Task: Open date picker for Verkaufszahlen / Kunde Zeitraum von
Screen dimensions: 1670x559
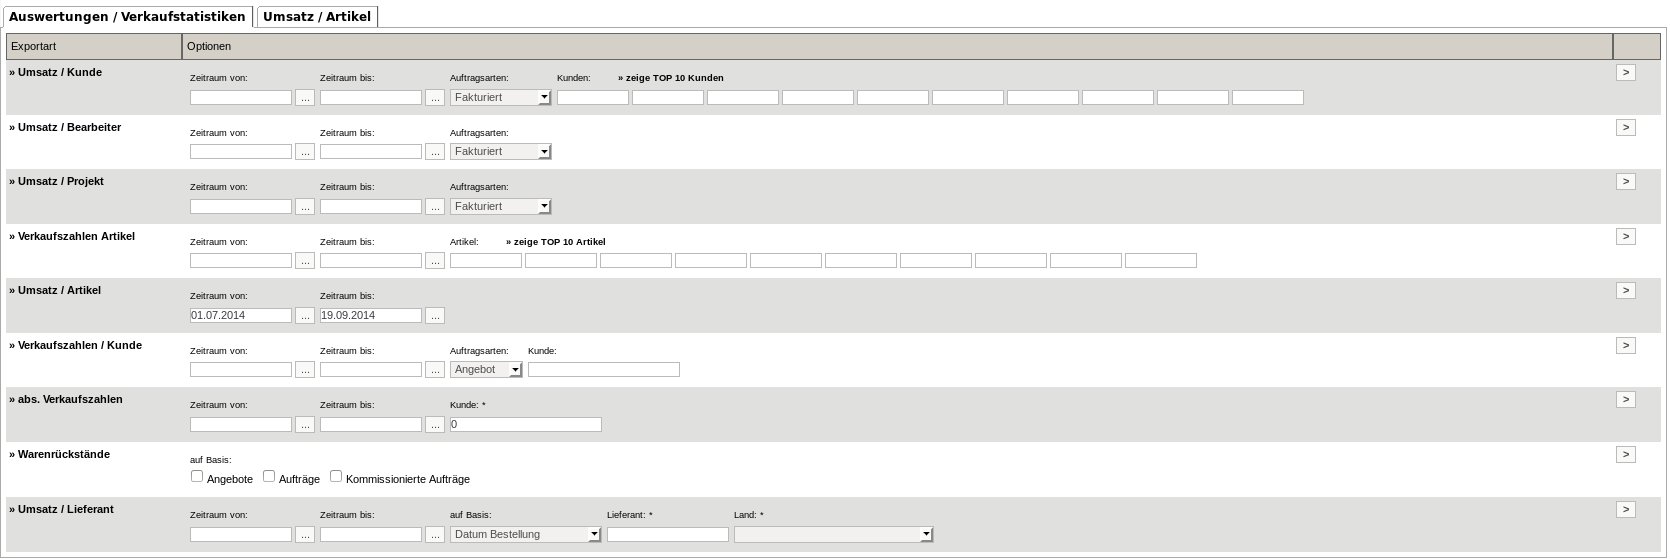Action: pyautogui.click(x=305, y=370)
